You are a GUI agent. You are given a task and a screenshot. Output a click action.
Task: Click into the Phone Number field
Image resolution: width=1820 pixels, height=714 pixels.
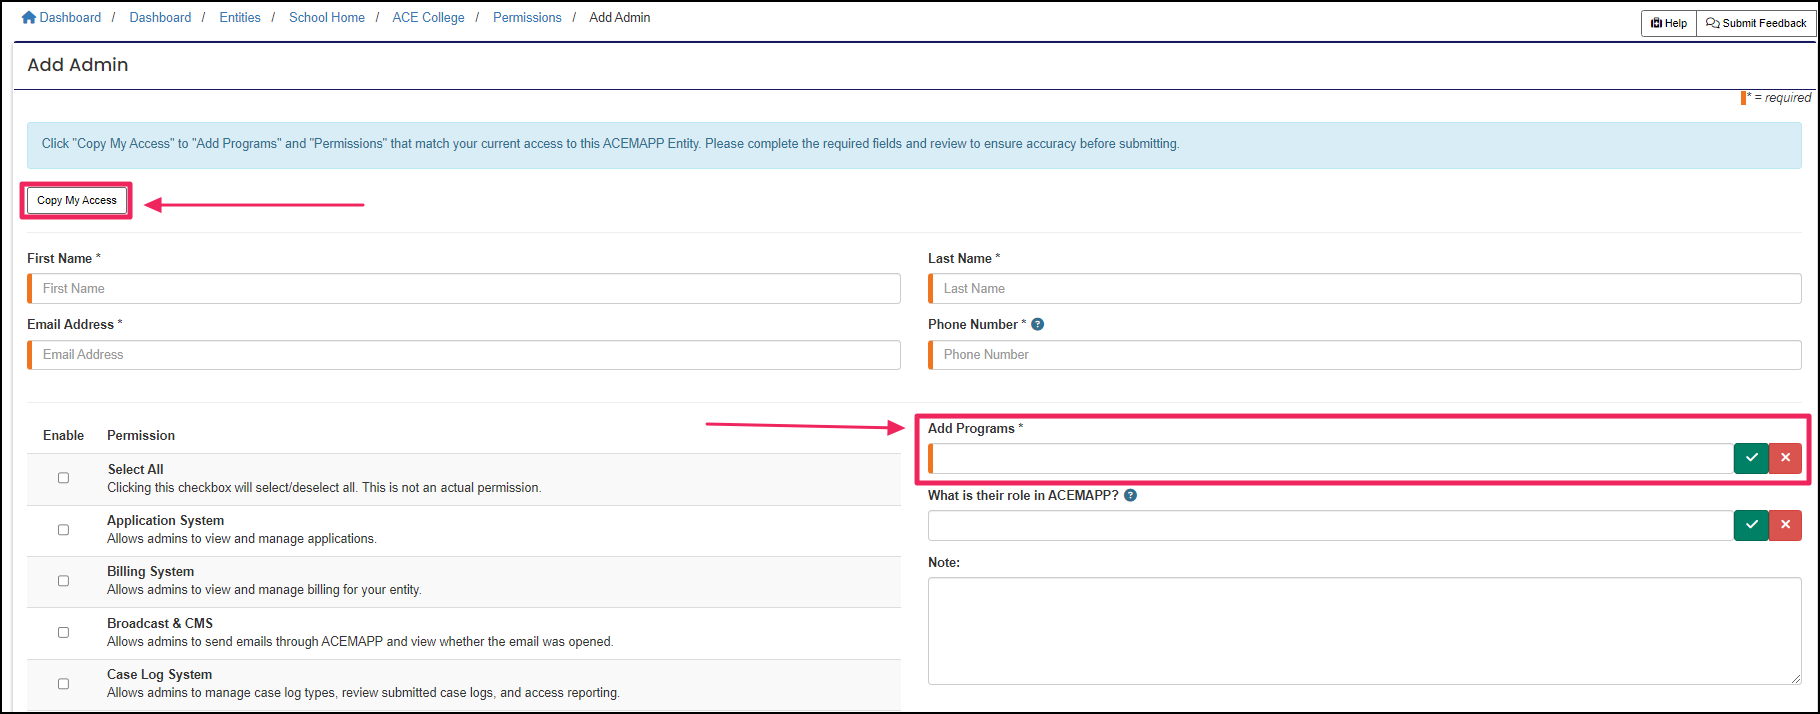1365,355
